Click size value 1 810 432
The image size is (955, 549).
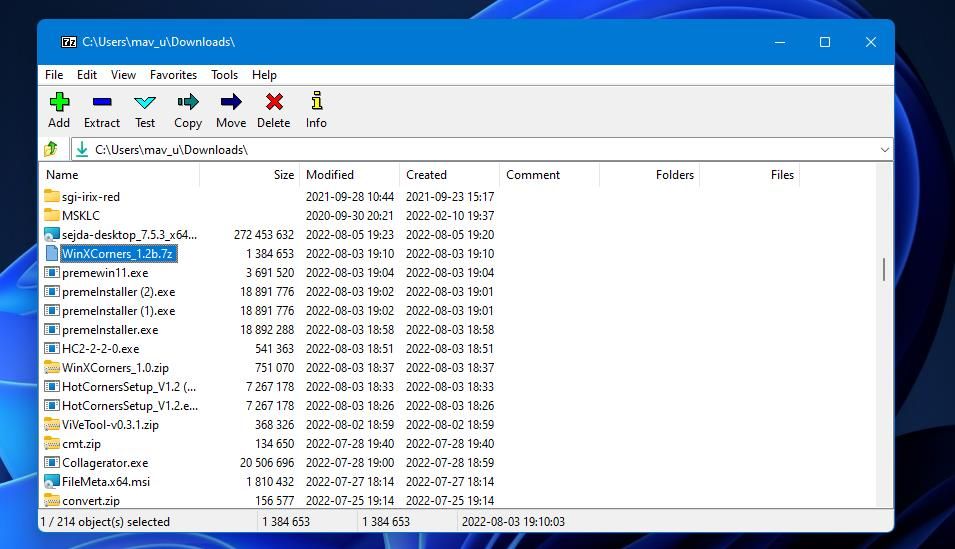(270, 481)
